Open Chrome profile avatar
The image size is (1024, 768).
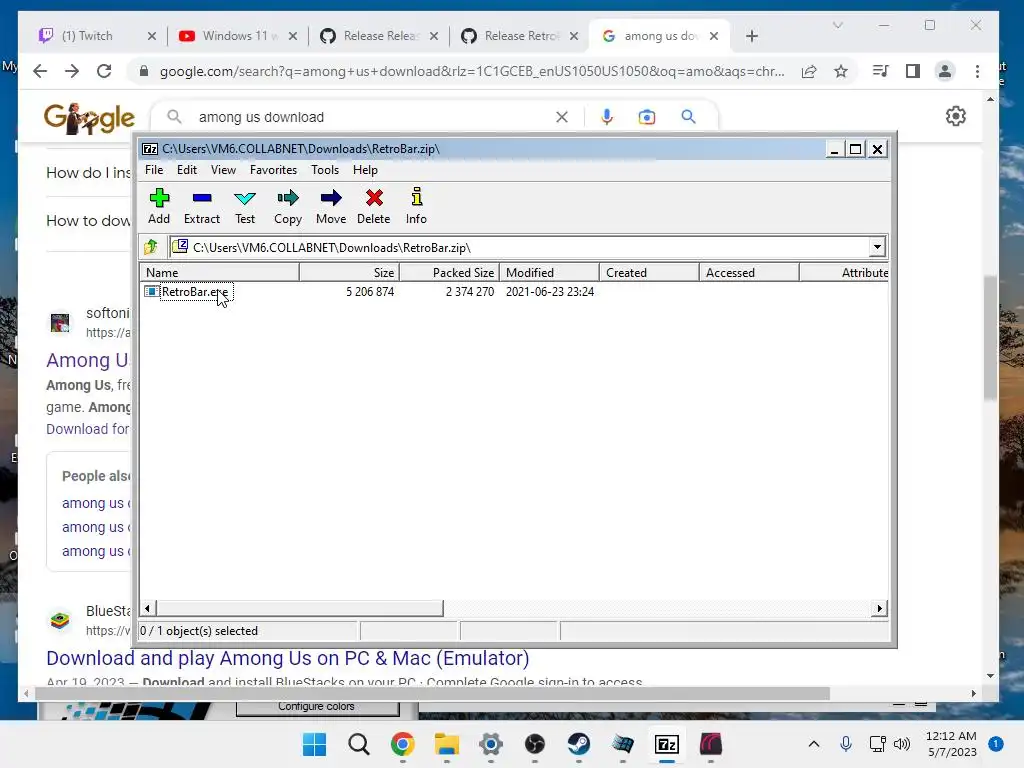[944, 71]
